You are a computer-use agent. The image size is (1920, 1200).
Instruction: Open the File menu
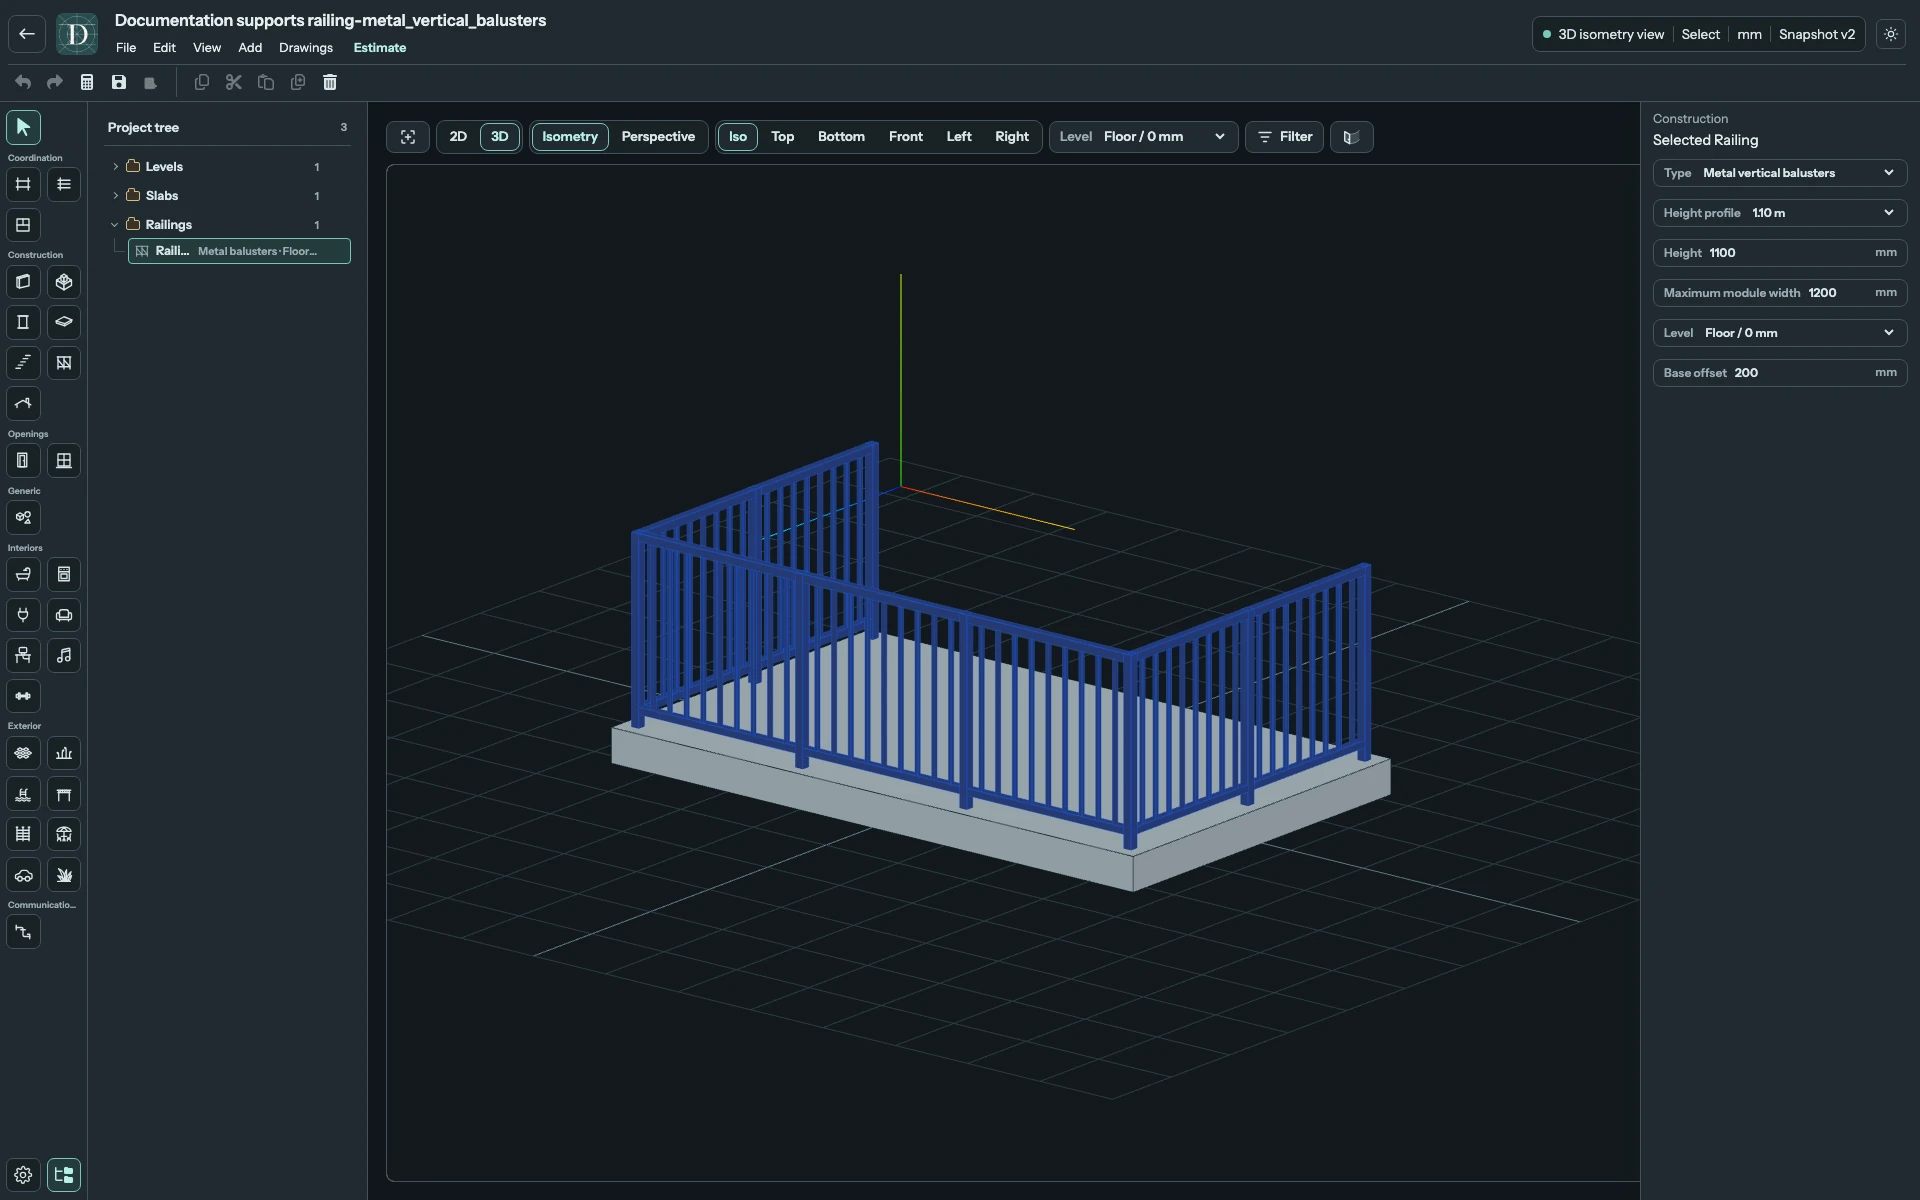(x=126, y=48)
